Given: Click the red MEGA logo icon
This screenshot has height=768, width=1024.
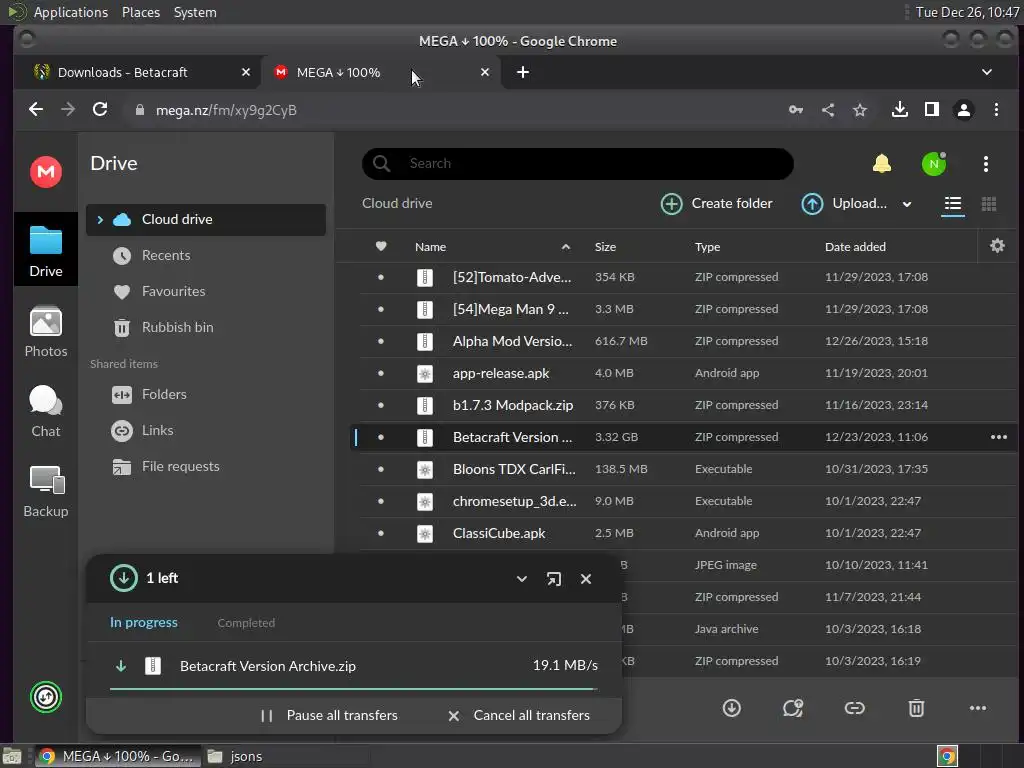Looking at the screenshot, I should point(46,172).
